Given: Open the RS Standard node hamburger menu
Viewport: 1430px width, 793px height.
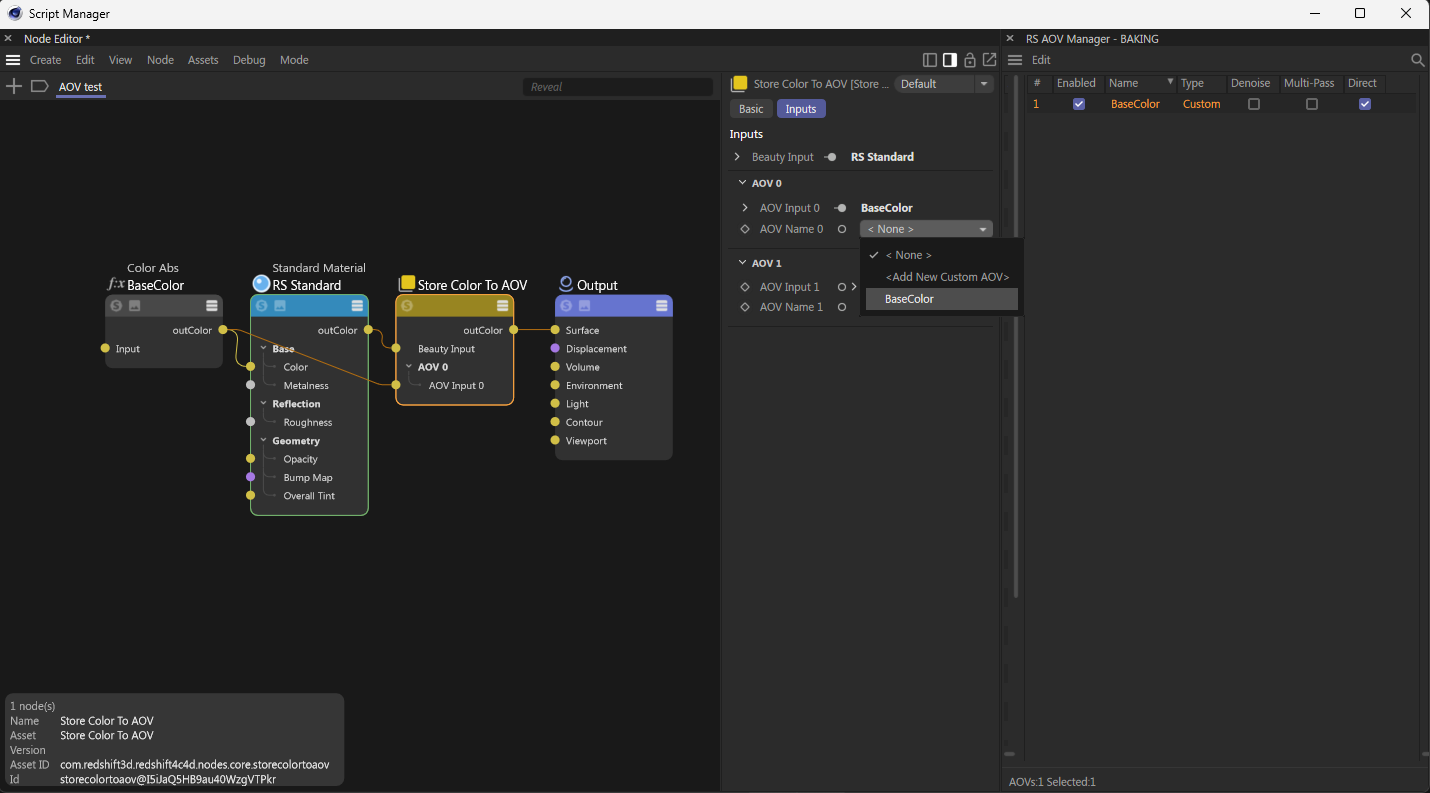Looking at the screenshot, I should pos(357,306).
